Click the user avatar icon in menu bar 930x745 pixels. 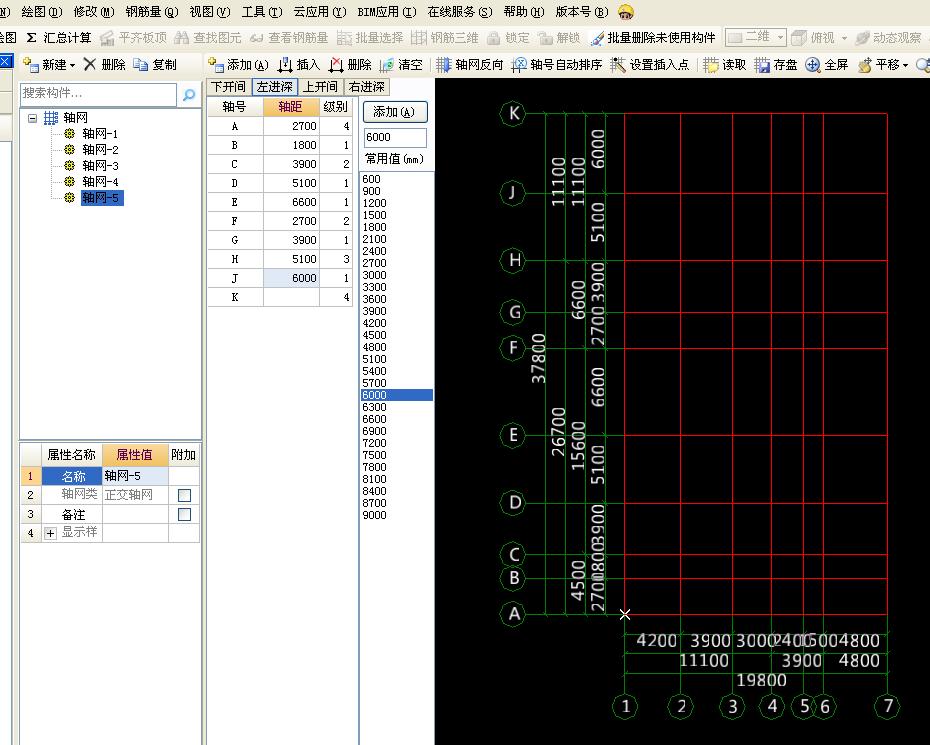(626, 12)
